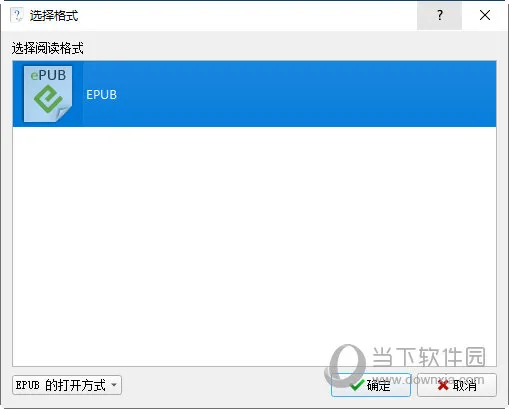Confirm selection with the 确定 button
This screenshot has width=509, height=409.
(371, 385)
